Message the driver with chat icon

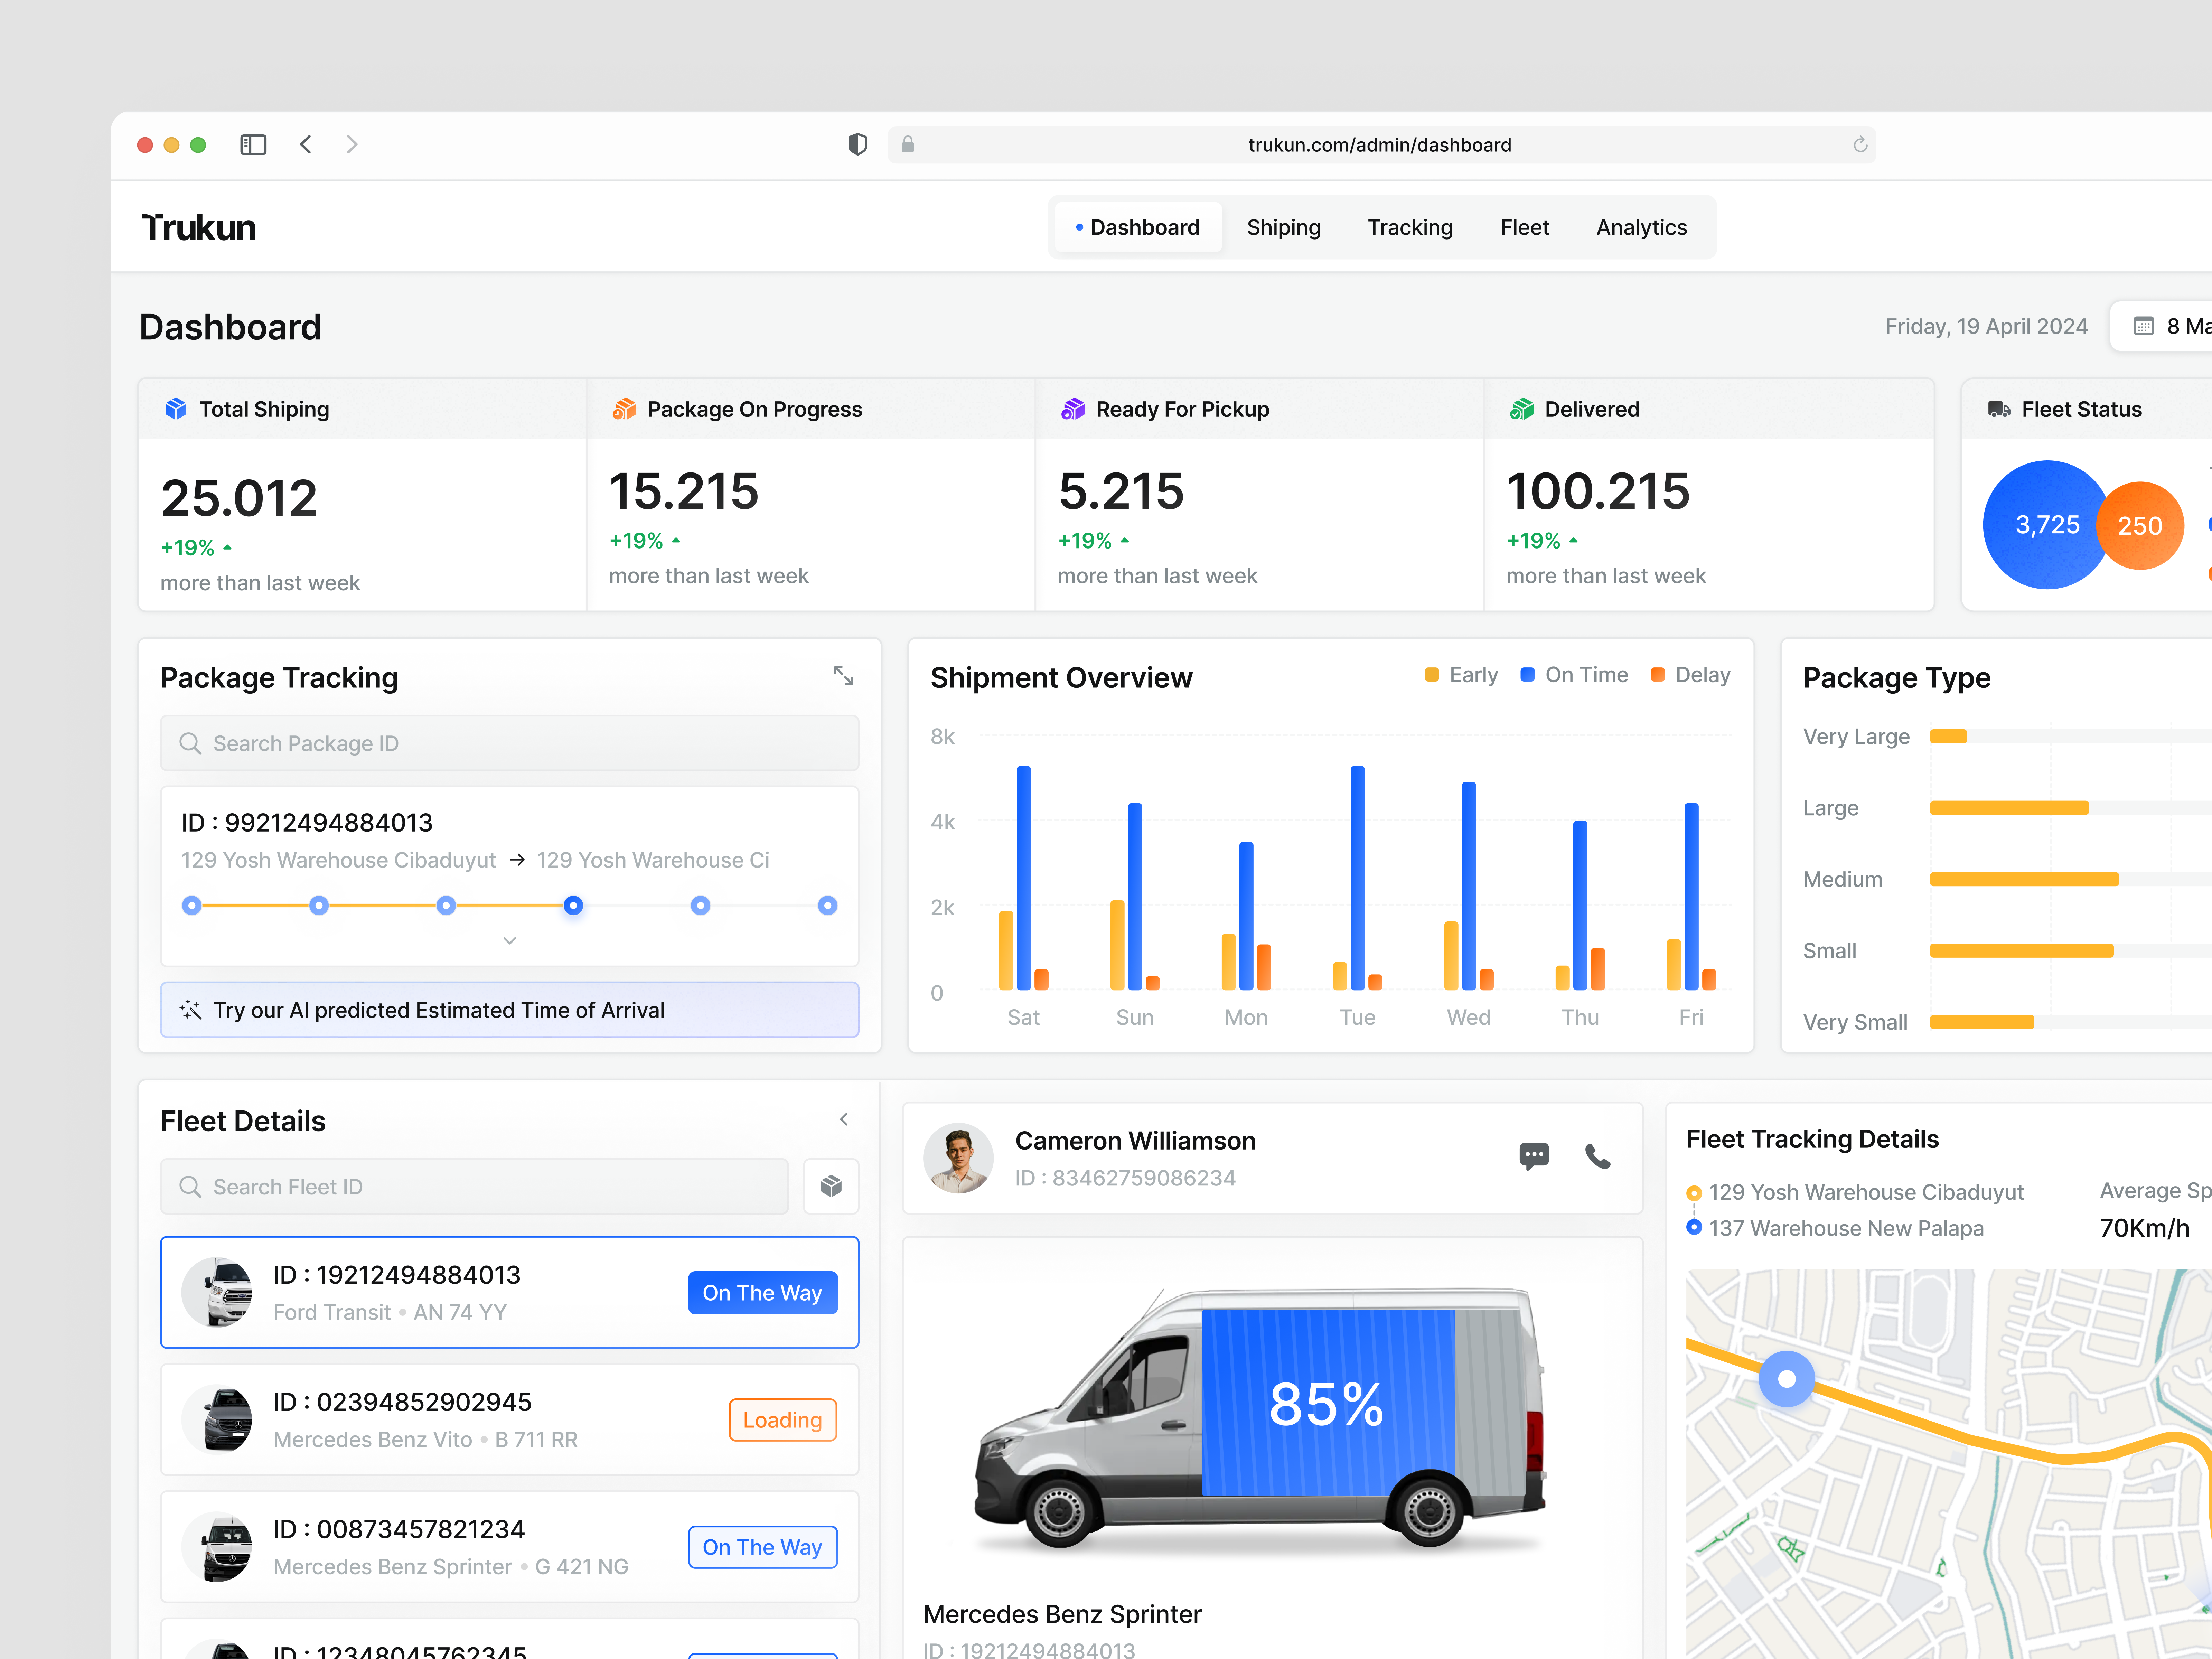click(x=1534, y=1157)
